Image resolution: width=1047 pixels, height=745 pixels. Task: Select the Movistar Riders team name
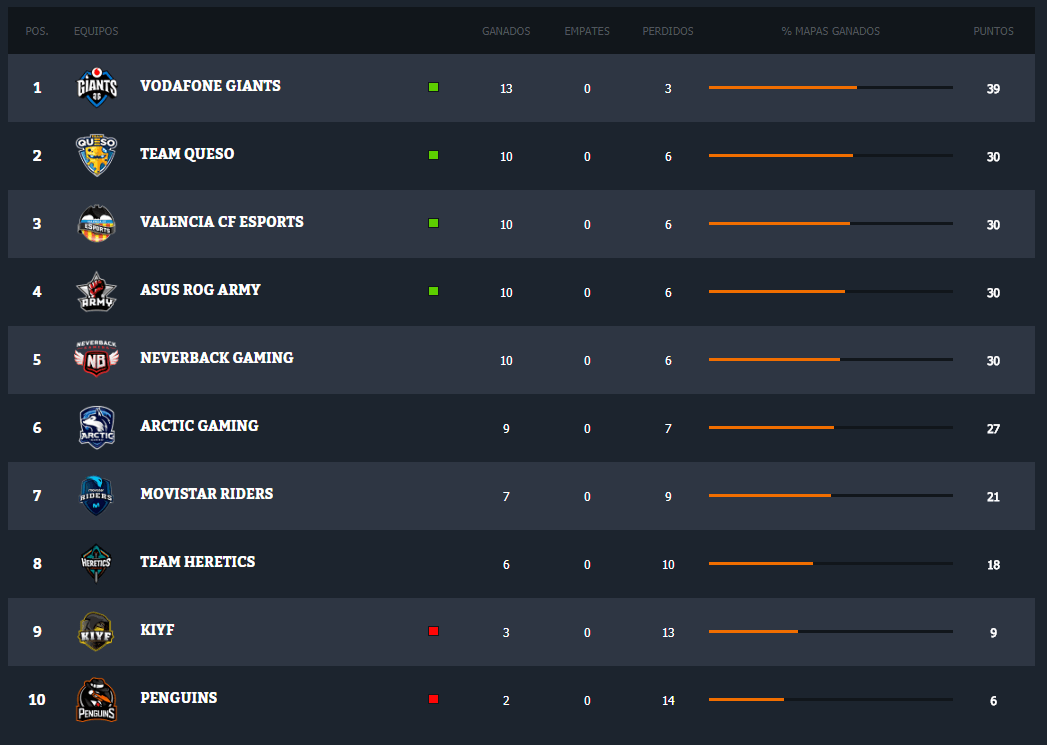(207, 494)
